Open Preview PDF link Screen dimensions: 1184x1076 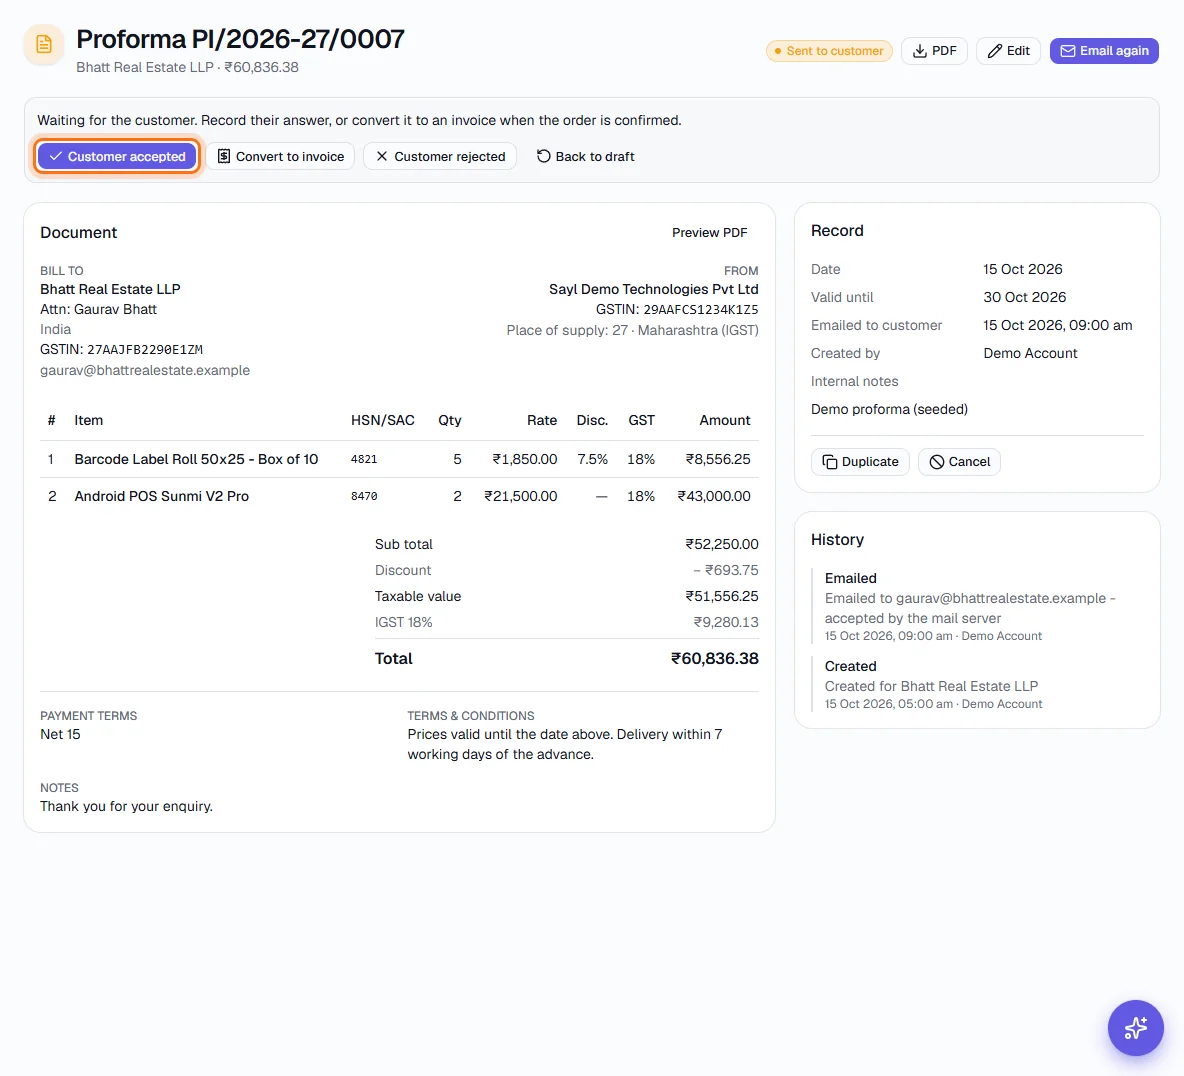[709, 233]
